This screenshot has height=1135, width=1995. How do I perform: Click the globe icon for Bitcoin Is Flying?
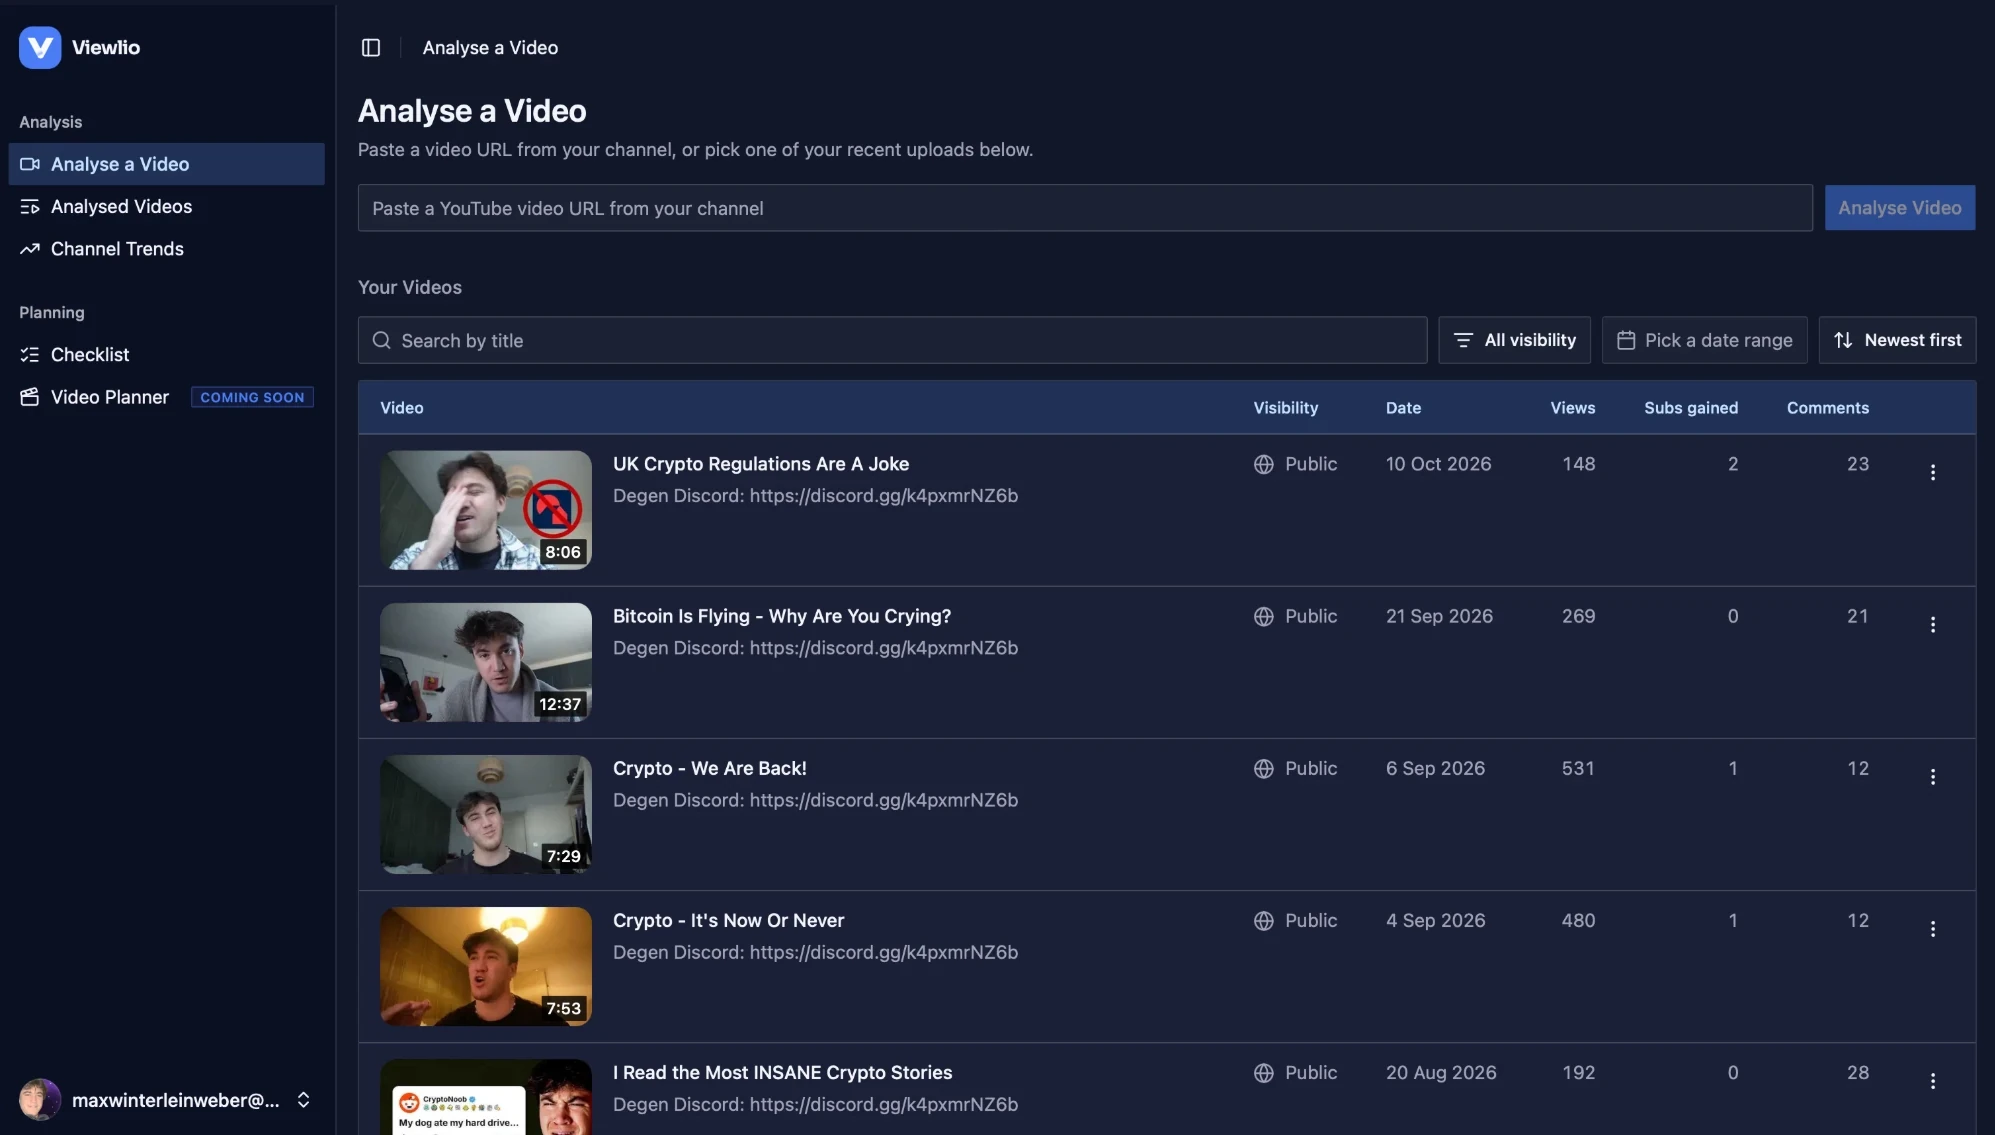(1264, 617)
